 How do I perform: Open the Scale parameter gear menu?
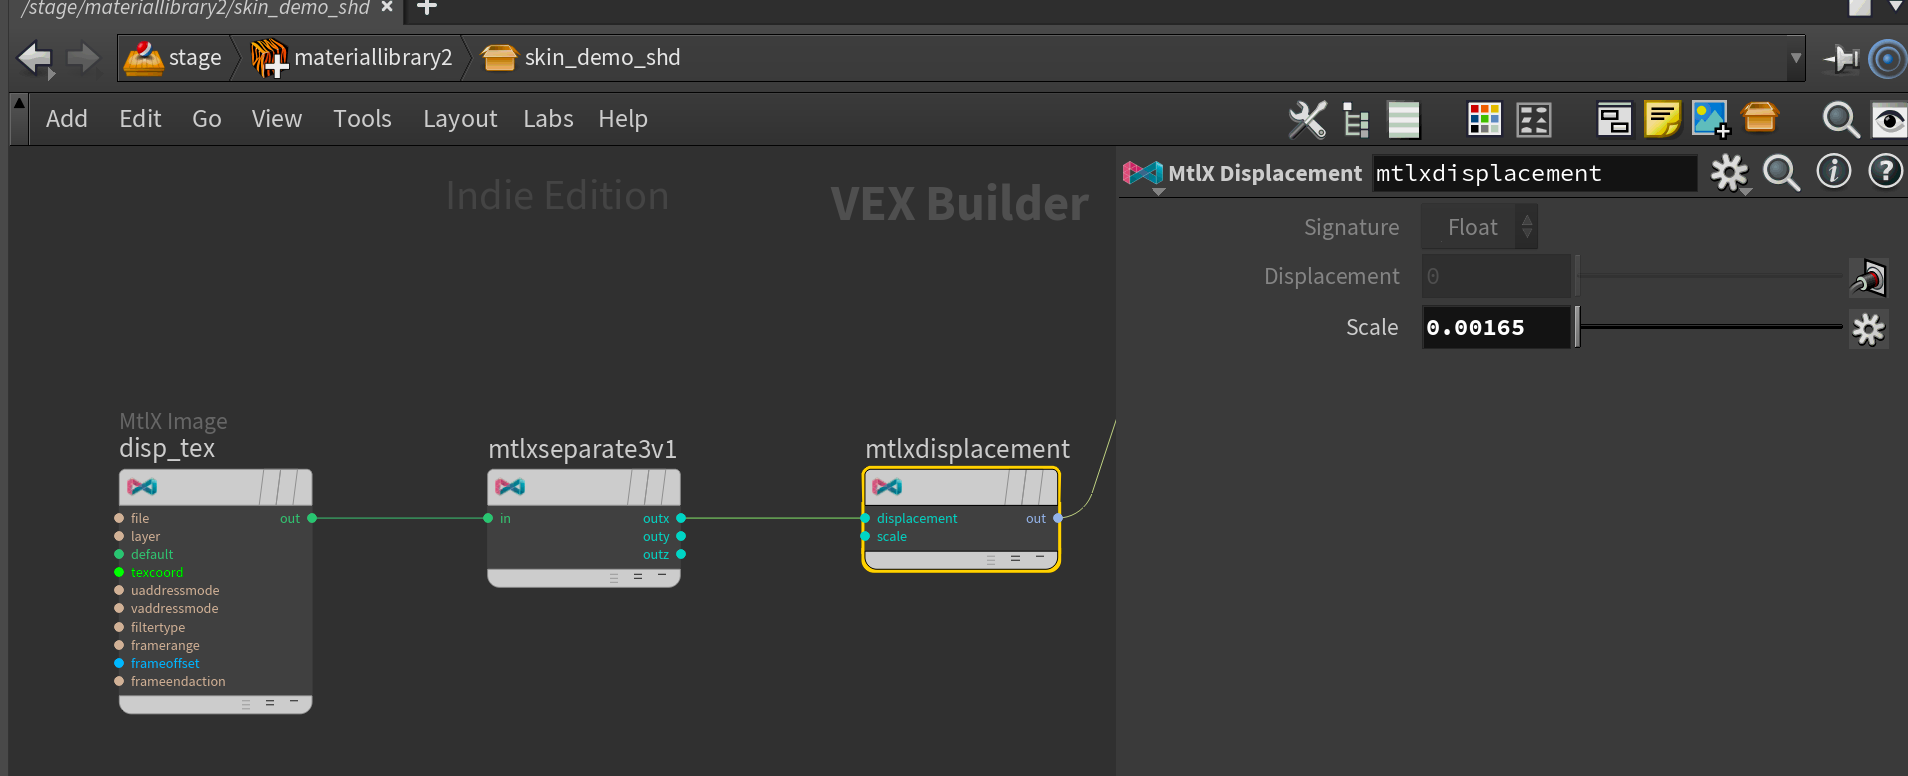point(1868,329)
